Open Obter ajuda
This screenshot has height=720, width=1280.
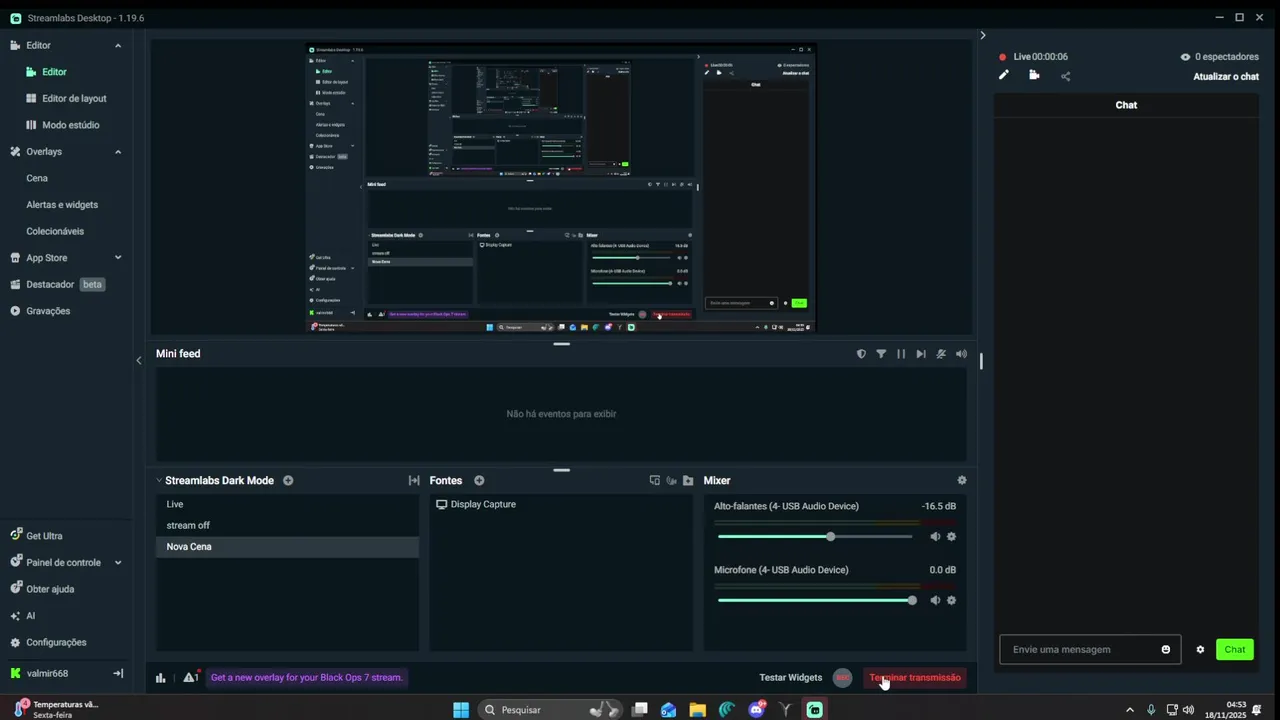(50, 589)
